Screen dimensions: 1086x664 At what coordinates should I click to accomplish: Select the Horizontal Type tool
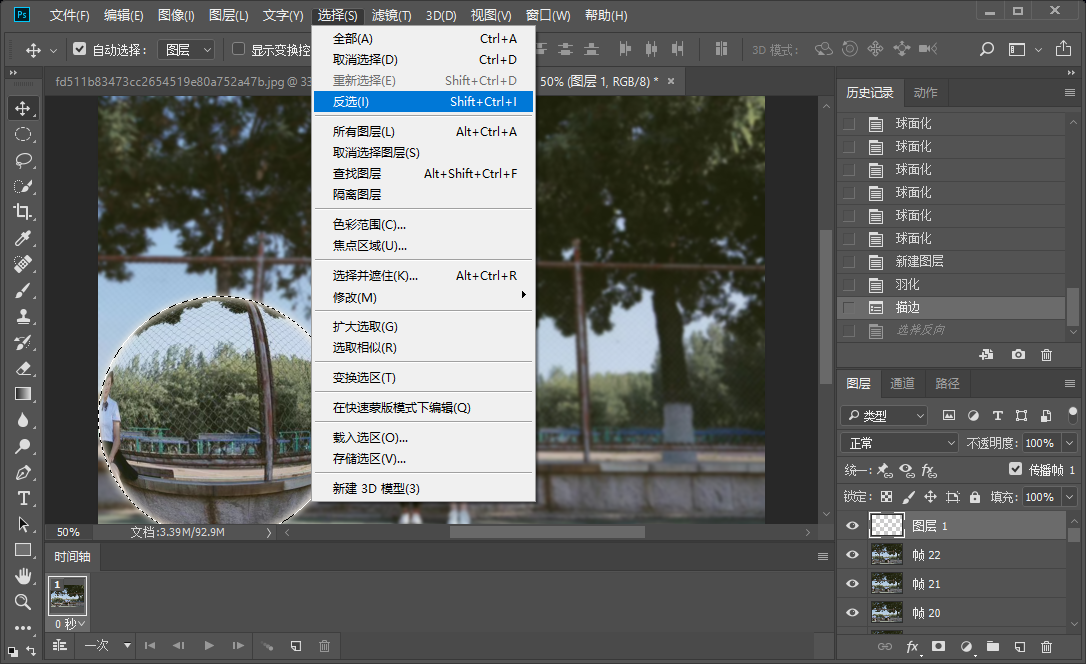click(23, 499)
